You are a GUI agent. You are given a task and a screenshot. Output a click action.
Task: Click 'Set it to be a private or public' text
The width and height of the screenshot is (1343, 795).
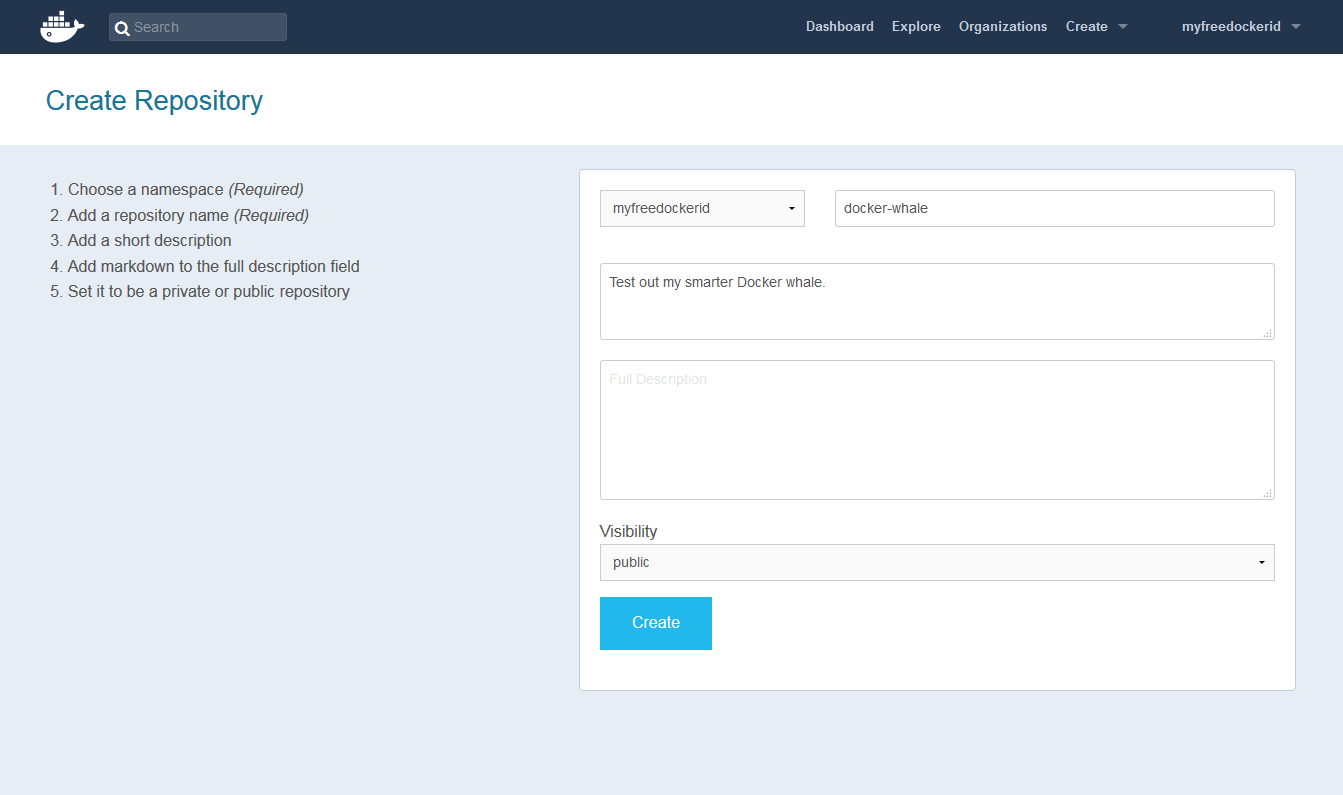(209, 291)
